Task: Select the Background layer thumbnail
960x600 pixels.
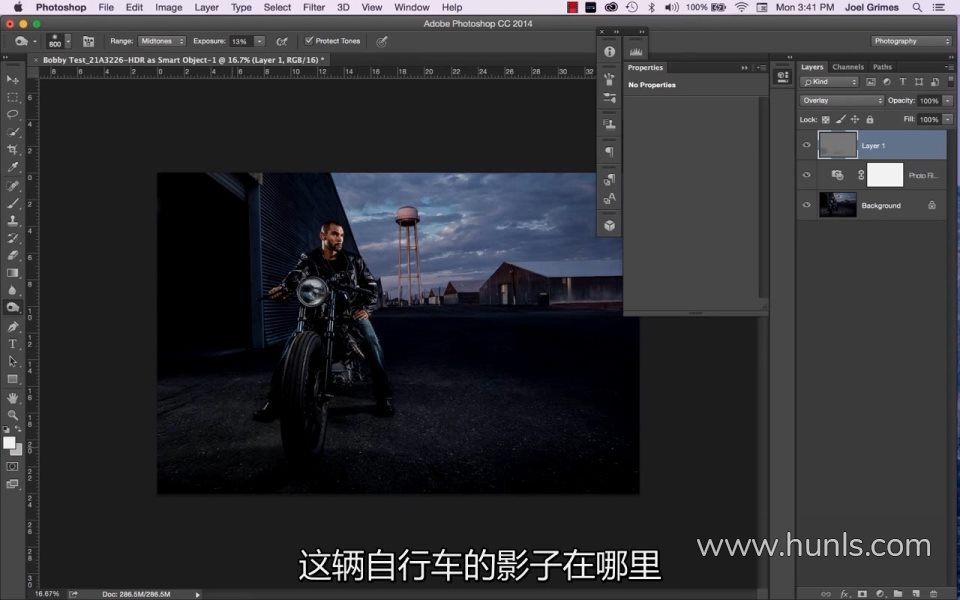Action: click(x=838, y=205)
